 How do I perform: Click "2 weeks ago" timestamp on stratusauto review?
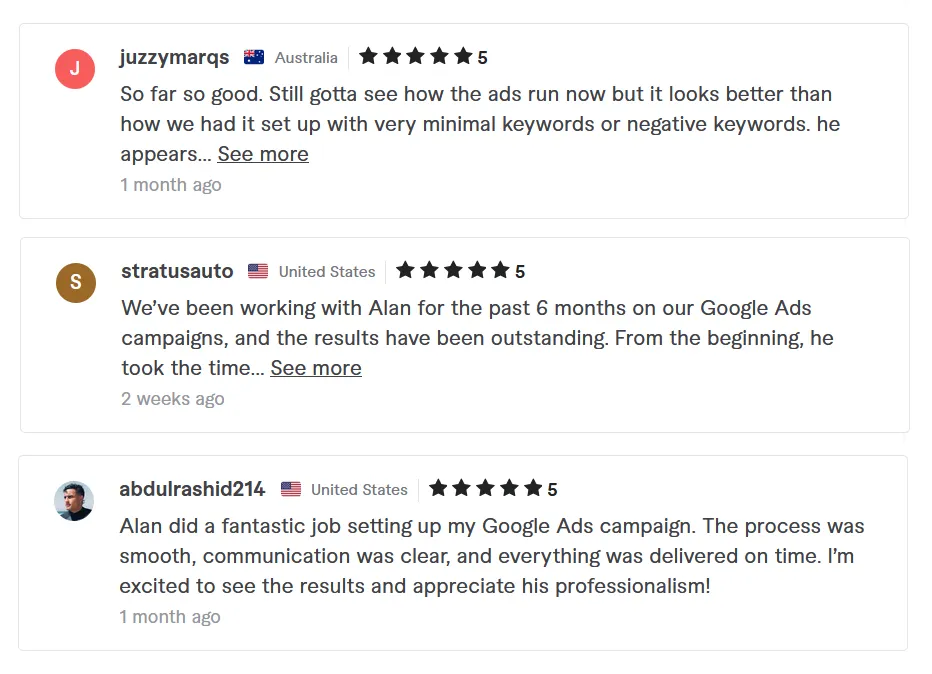172,399
